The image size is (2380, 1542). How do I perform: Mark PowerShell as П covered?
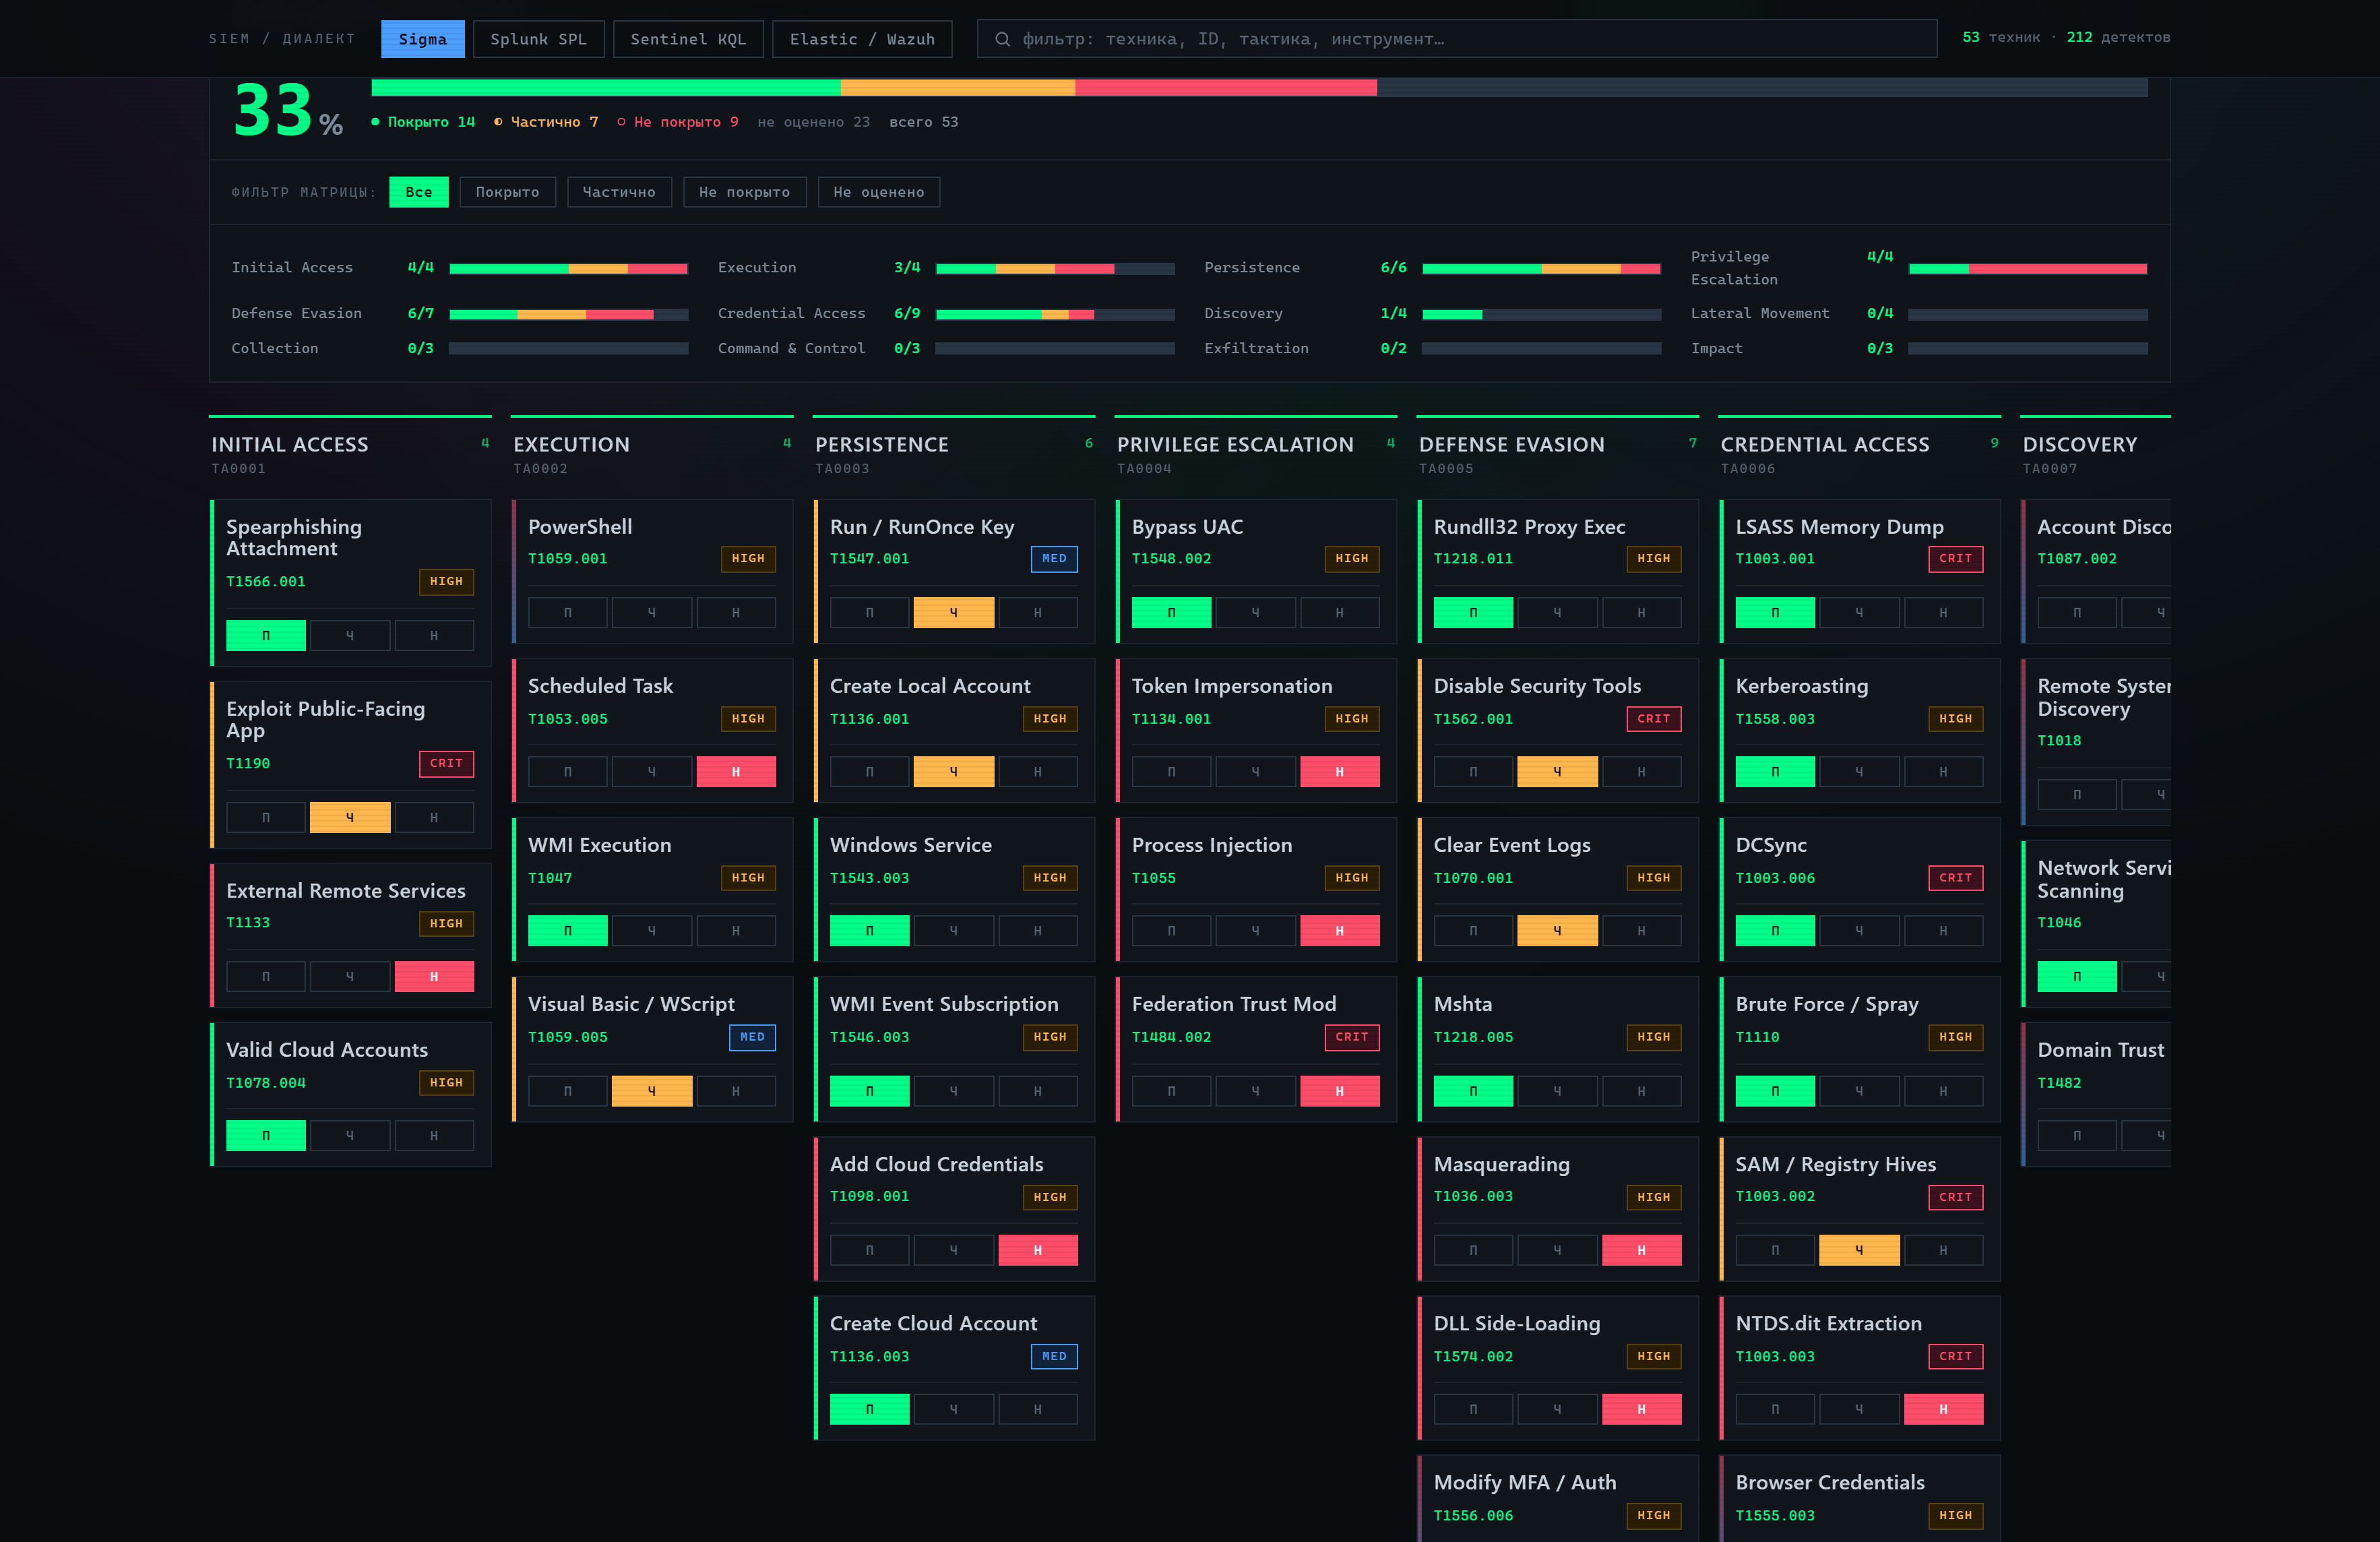tap(568, 613)
